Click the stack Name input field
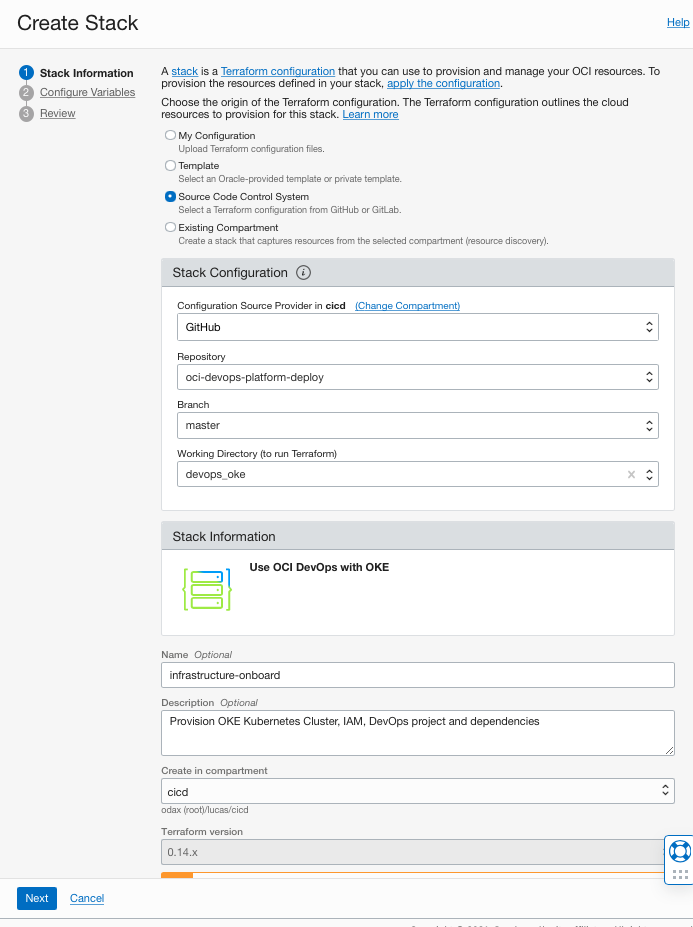Screen dimensions: 693x927 417,675
